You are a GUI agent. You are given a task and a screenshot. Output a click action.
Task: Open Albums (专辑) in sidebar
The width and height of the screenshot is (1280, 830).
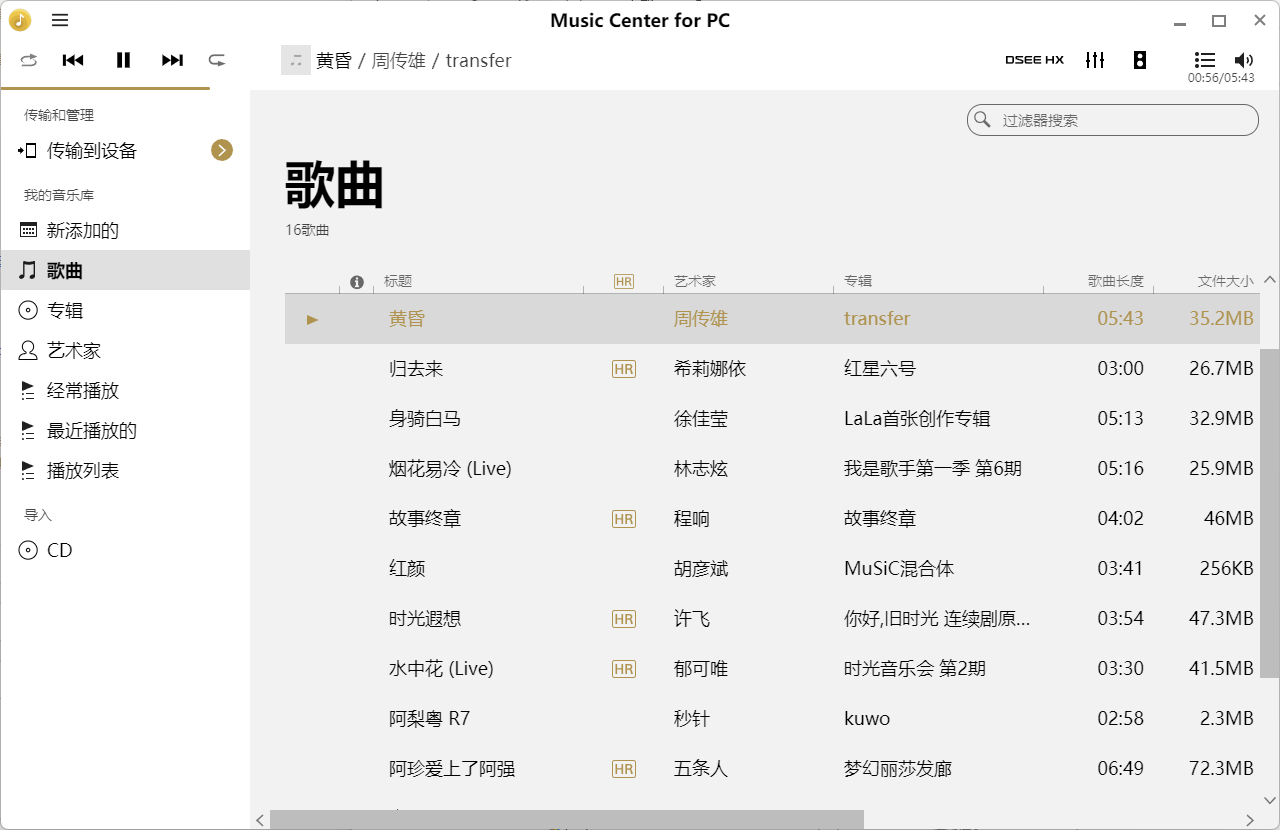click(125, 311)
